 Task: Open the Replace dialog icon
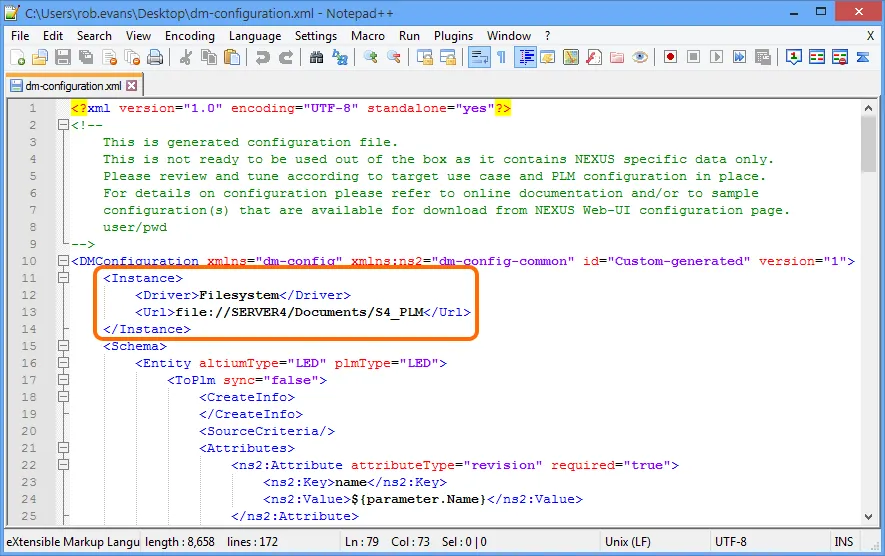tap(340, 57)
